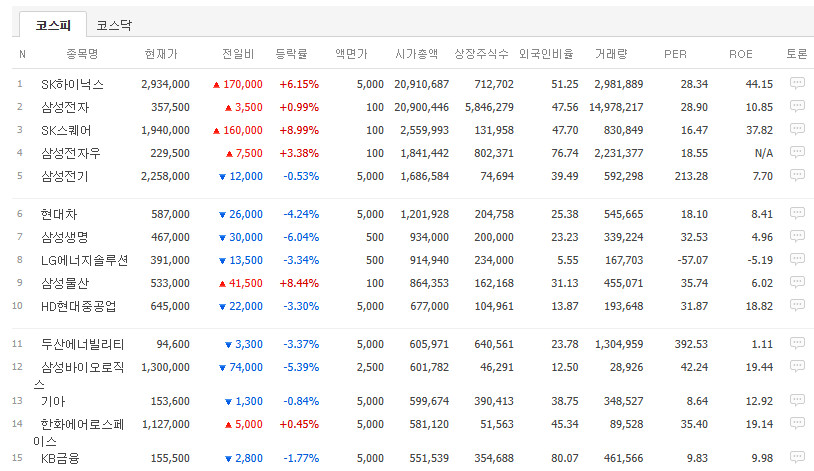
Task: Open discussion icon for 삼성물산 row
Action: (797, 282)
